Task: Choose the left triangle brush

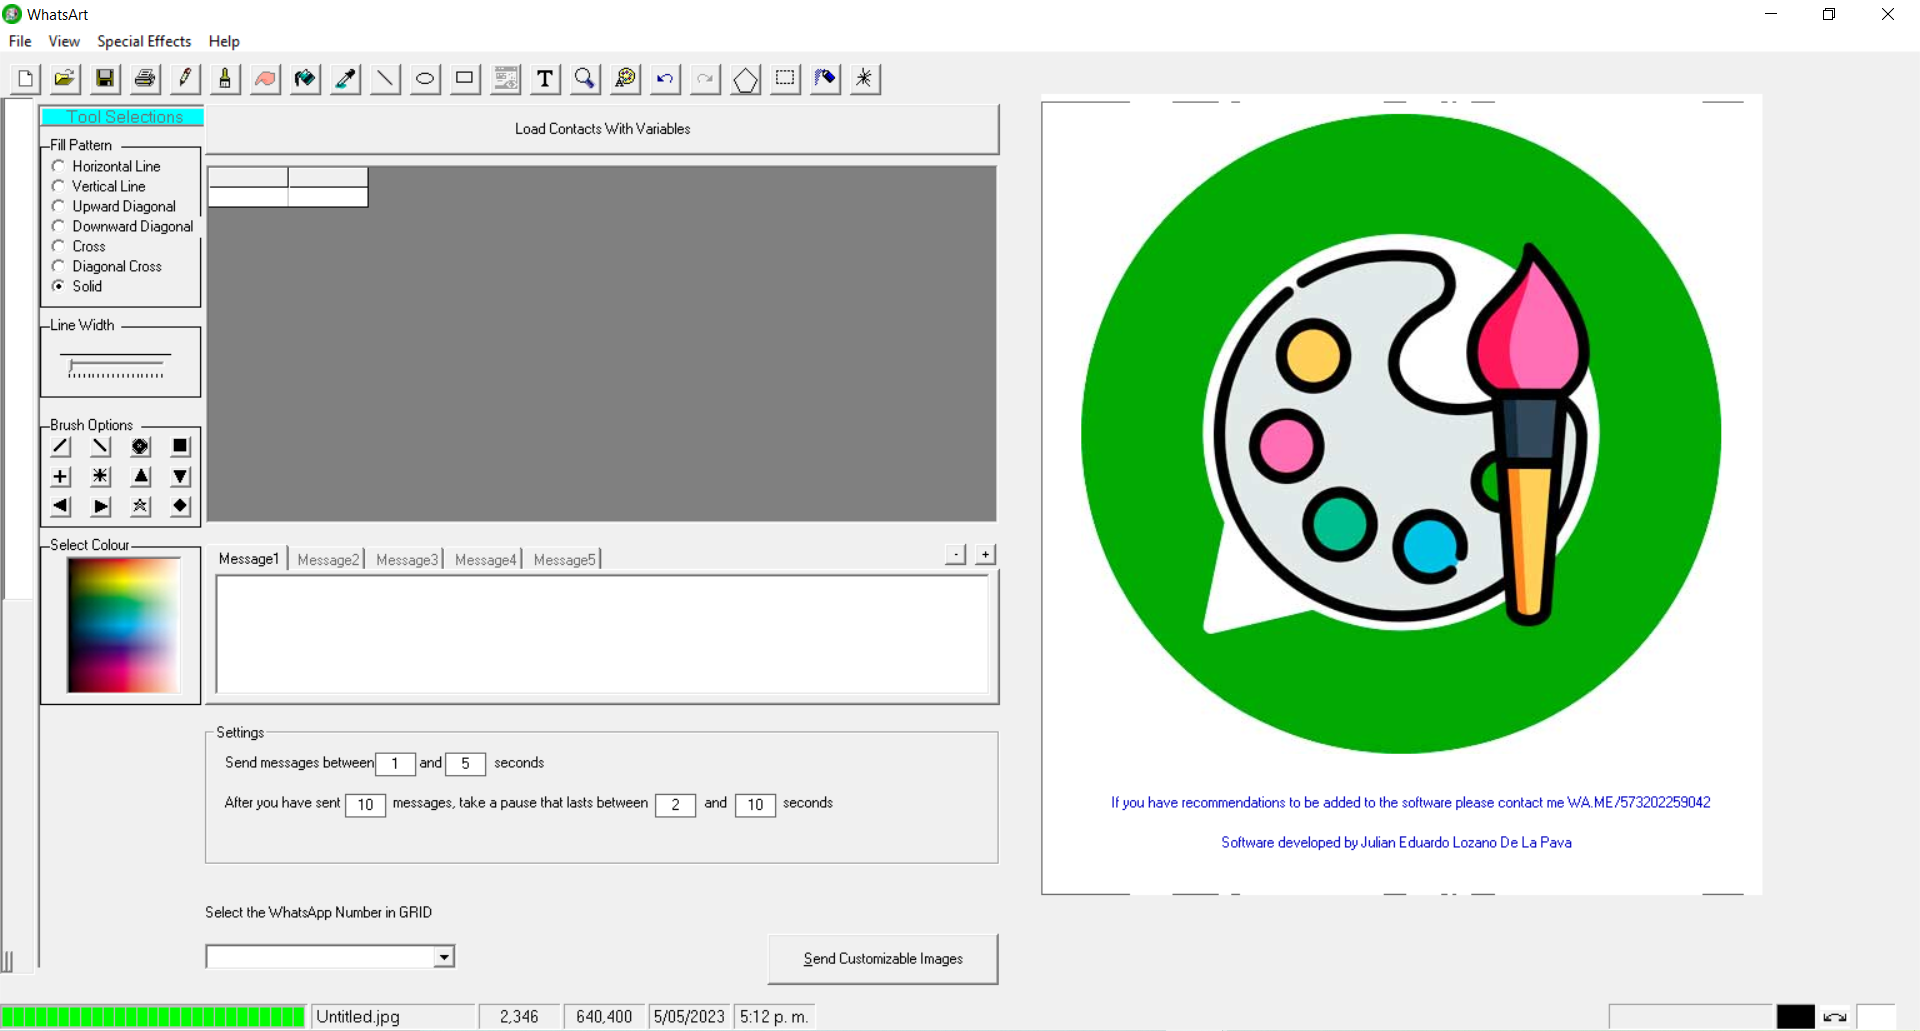Action: (61, 507)
